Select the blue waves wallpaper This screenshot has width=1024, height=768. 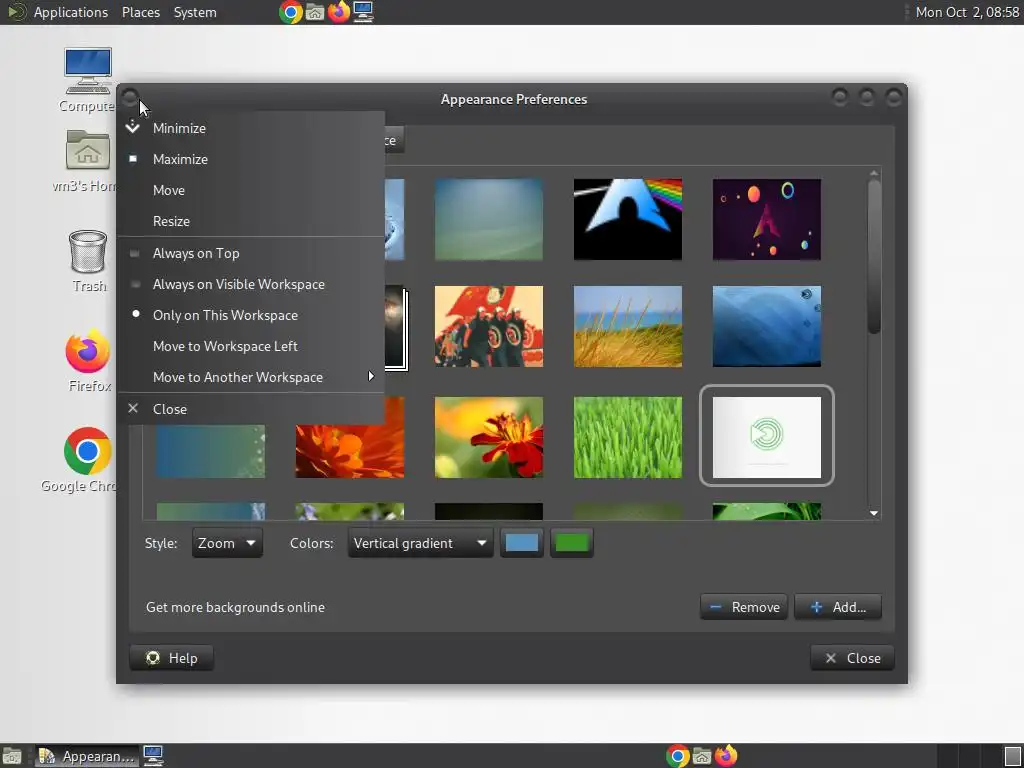[767, 326]
